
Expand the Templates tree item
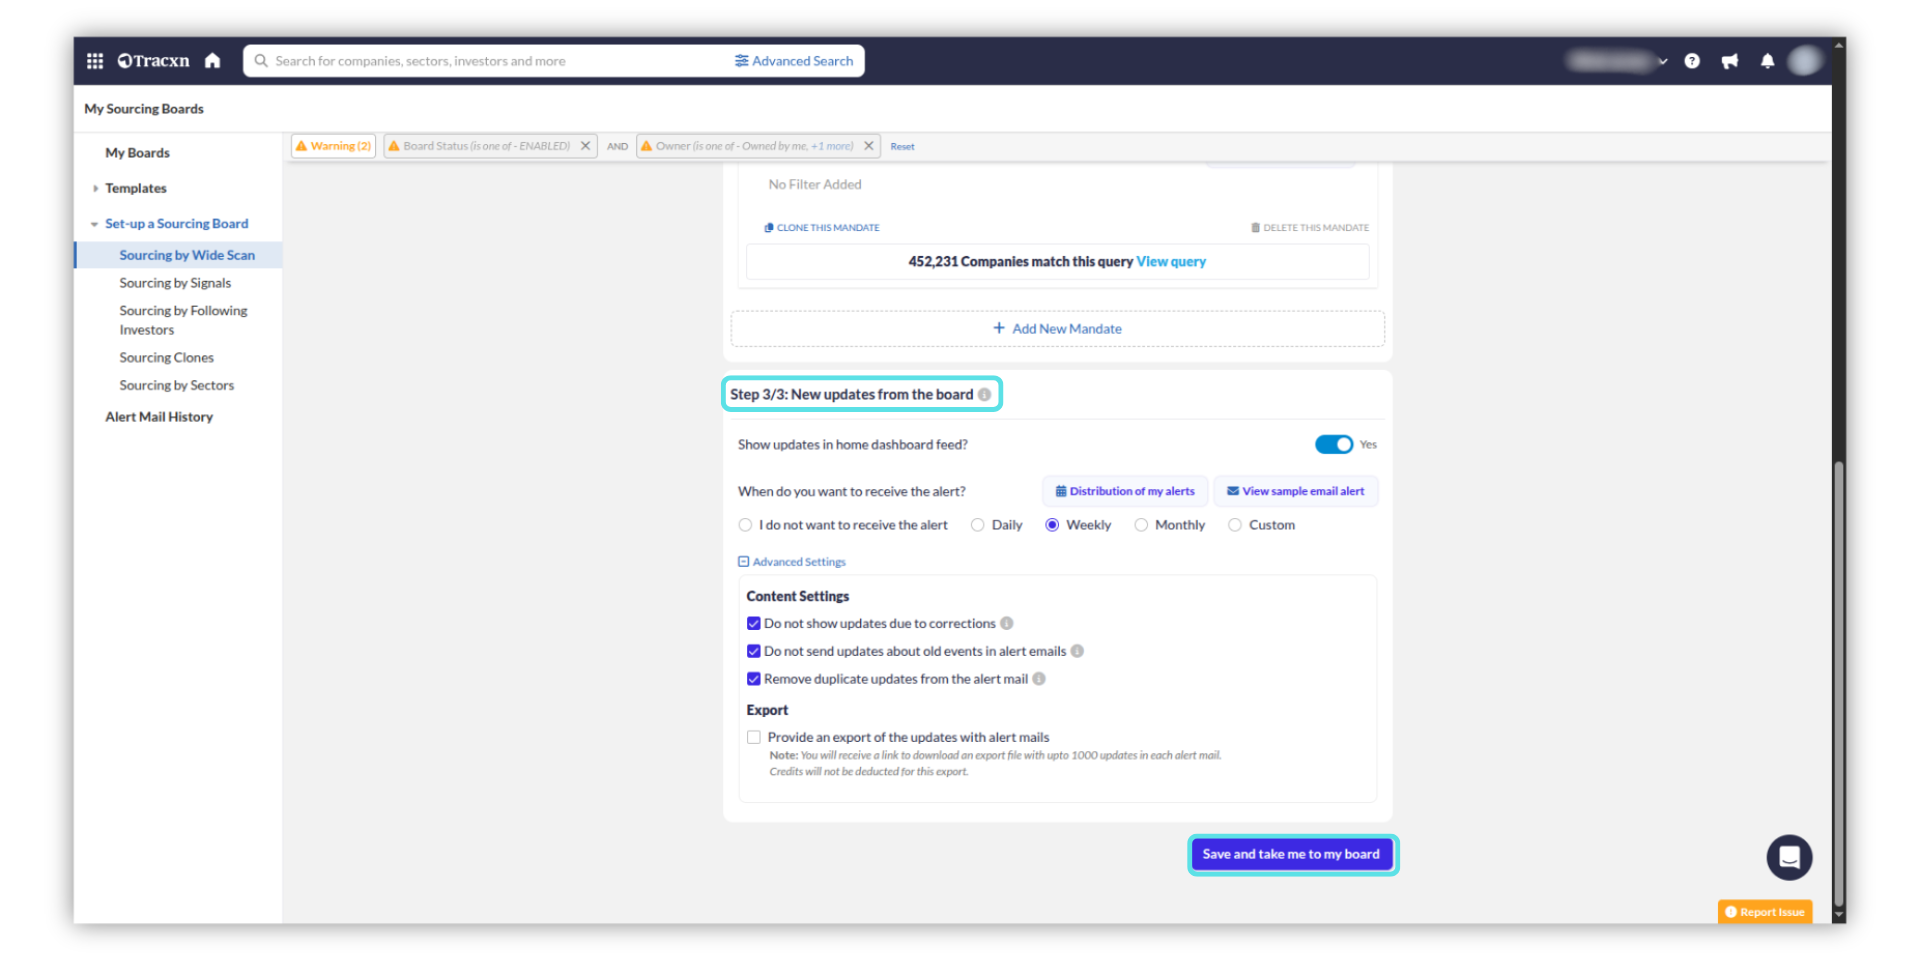click(x=96, y=188)
